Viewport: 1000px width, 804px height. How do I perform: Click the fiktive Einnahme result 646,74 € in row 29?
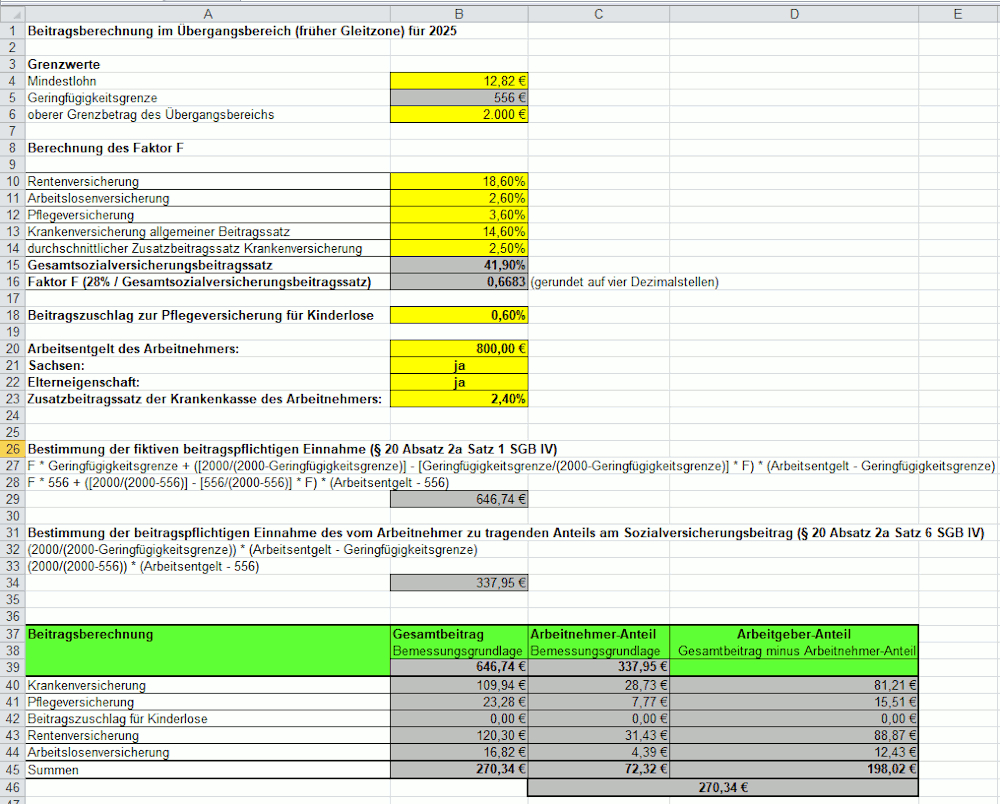click(x=459, y=499)
